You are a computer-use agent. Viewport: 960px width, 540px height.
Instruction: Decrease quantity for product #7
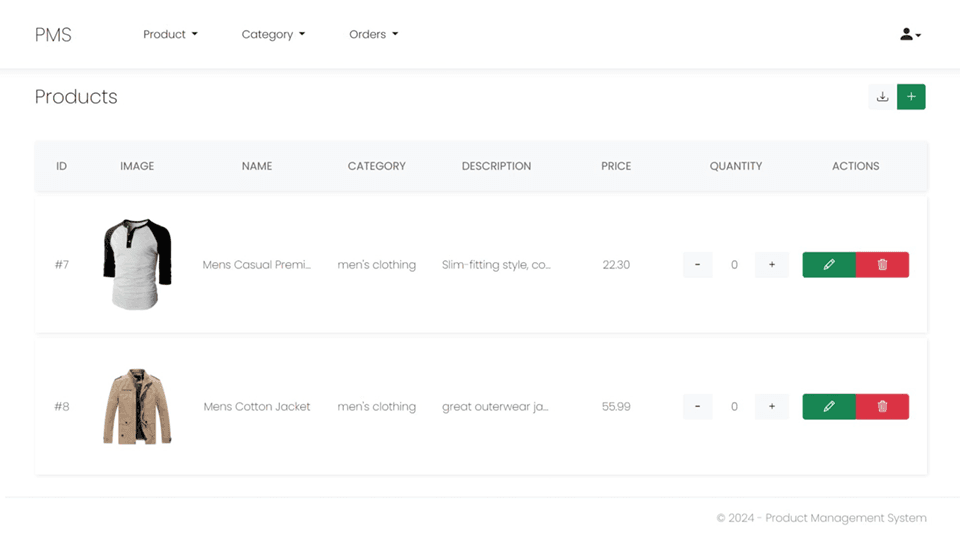(697, 265)
